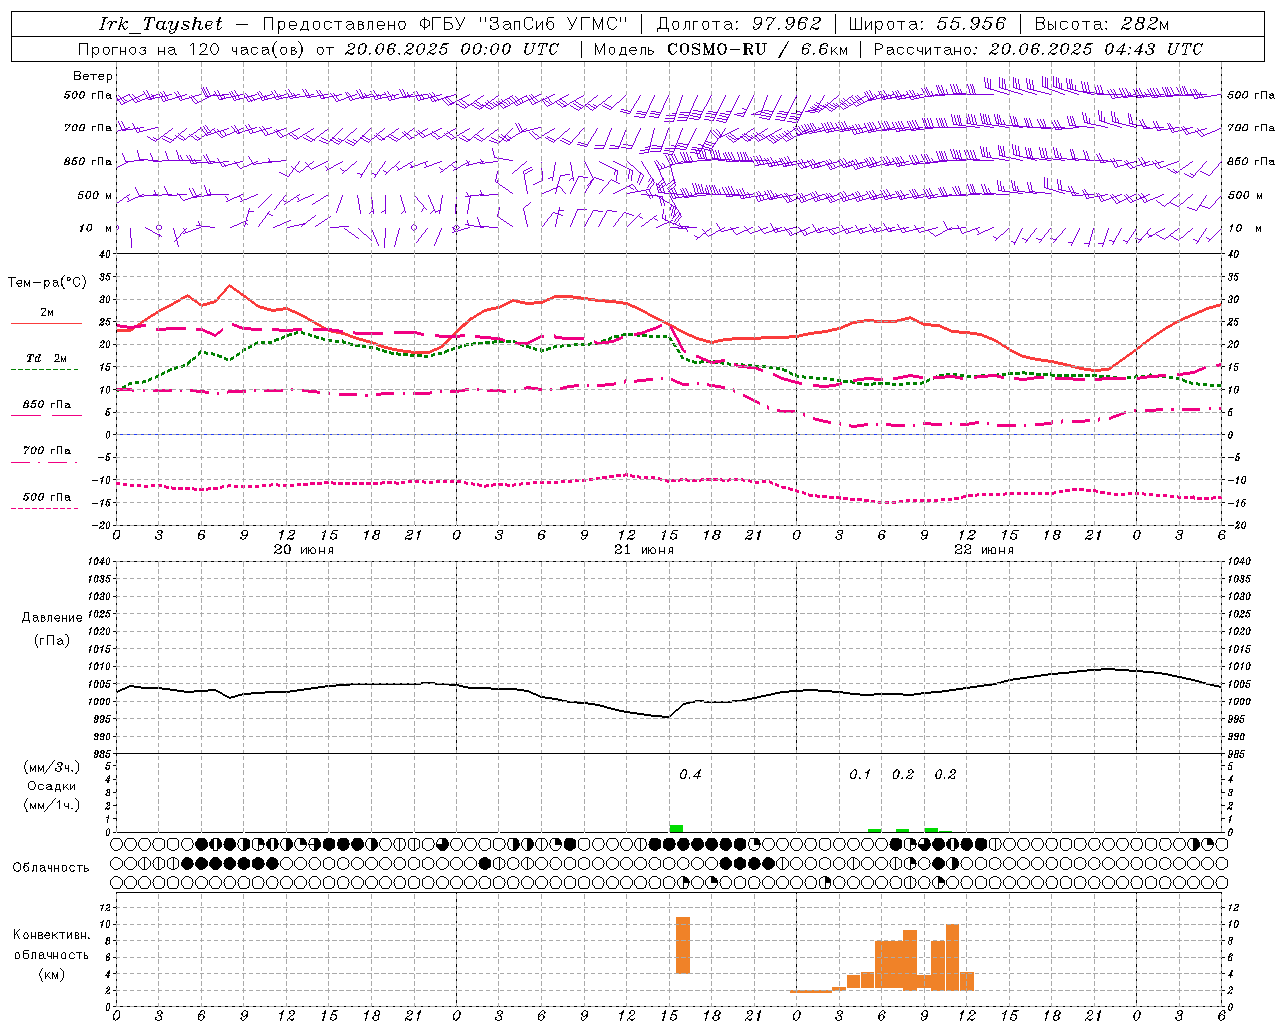1280x1024 pixels.
Task: Select the "0.1" precipitation amount value
Action: (860, 775)
